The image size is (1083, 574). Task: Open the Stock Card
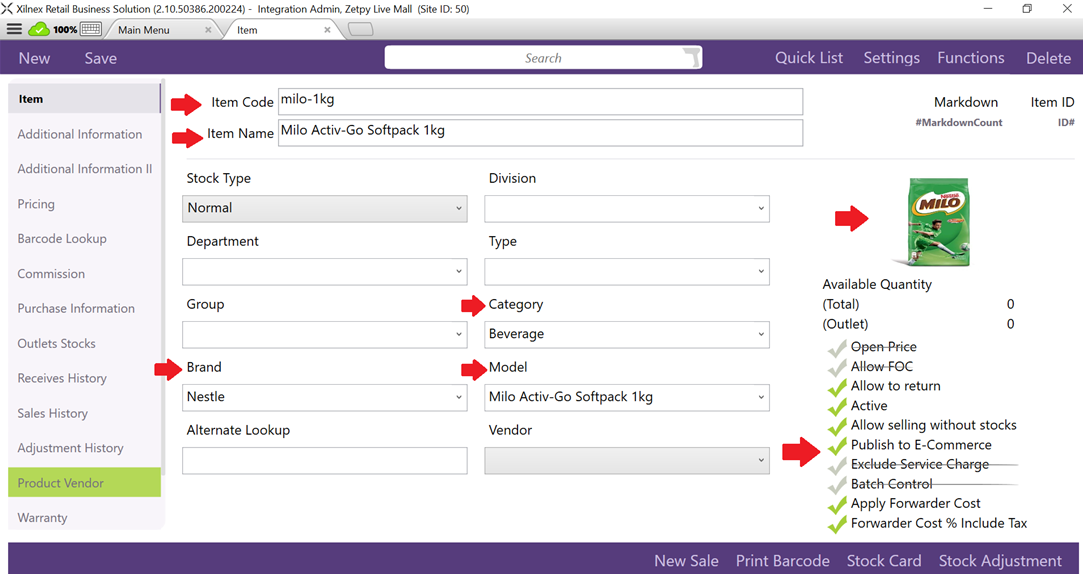(884, 560)
